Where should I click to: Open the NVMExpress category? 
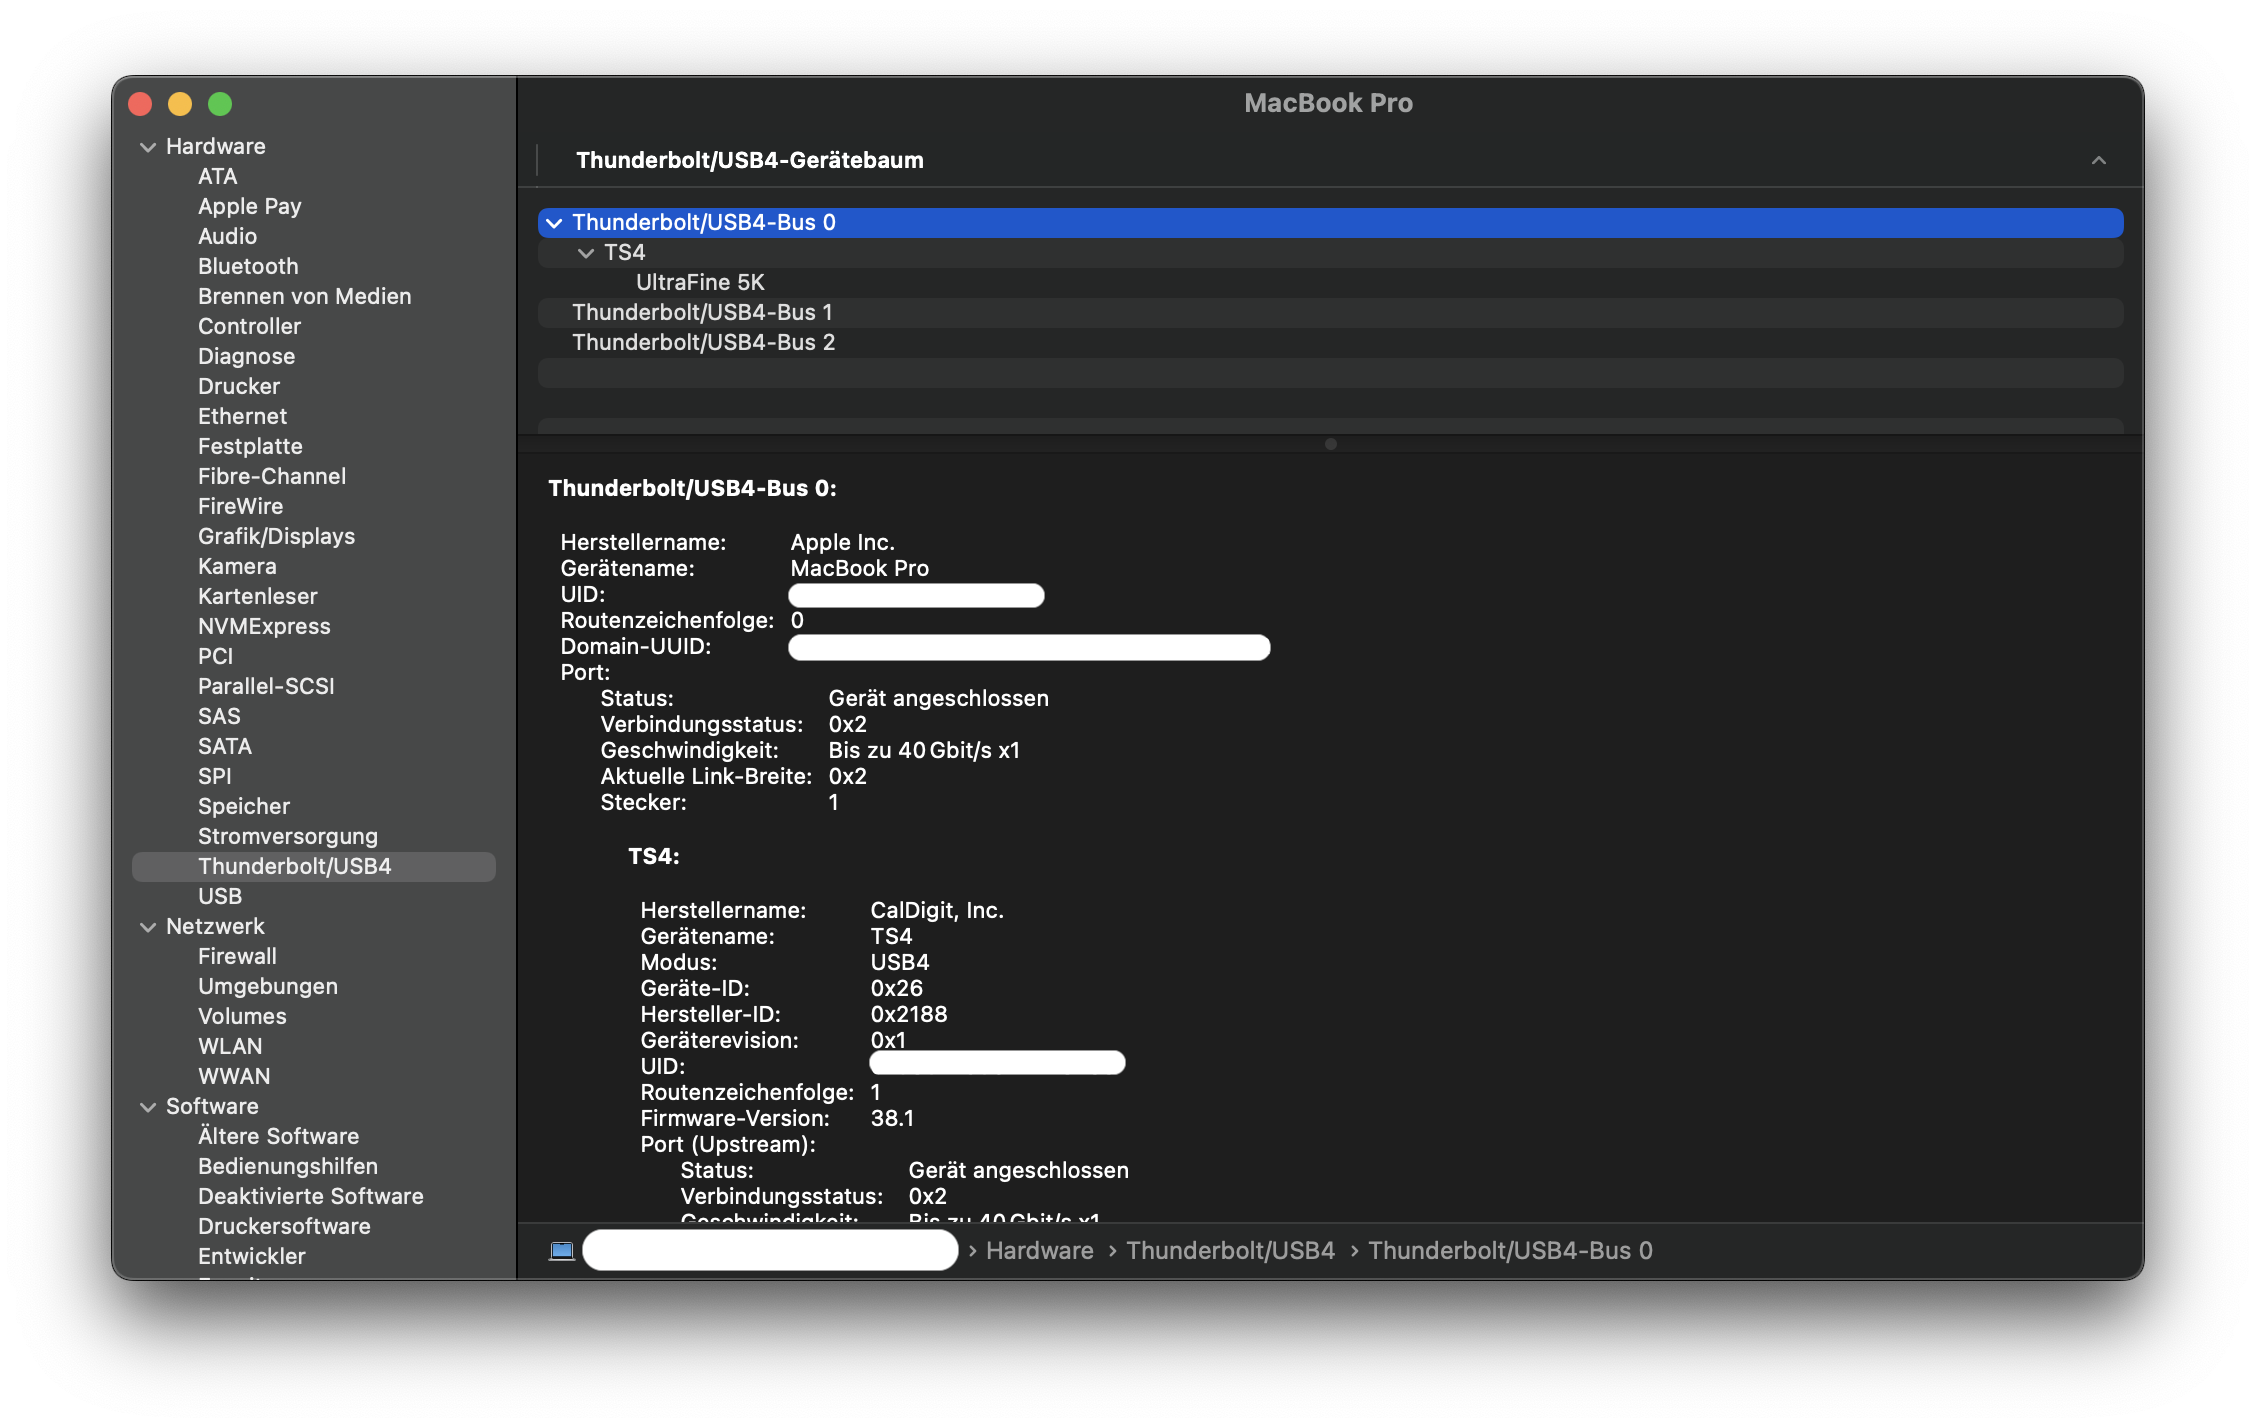coord(264,626)
